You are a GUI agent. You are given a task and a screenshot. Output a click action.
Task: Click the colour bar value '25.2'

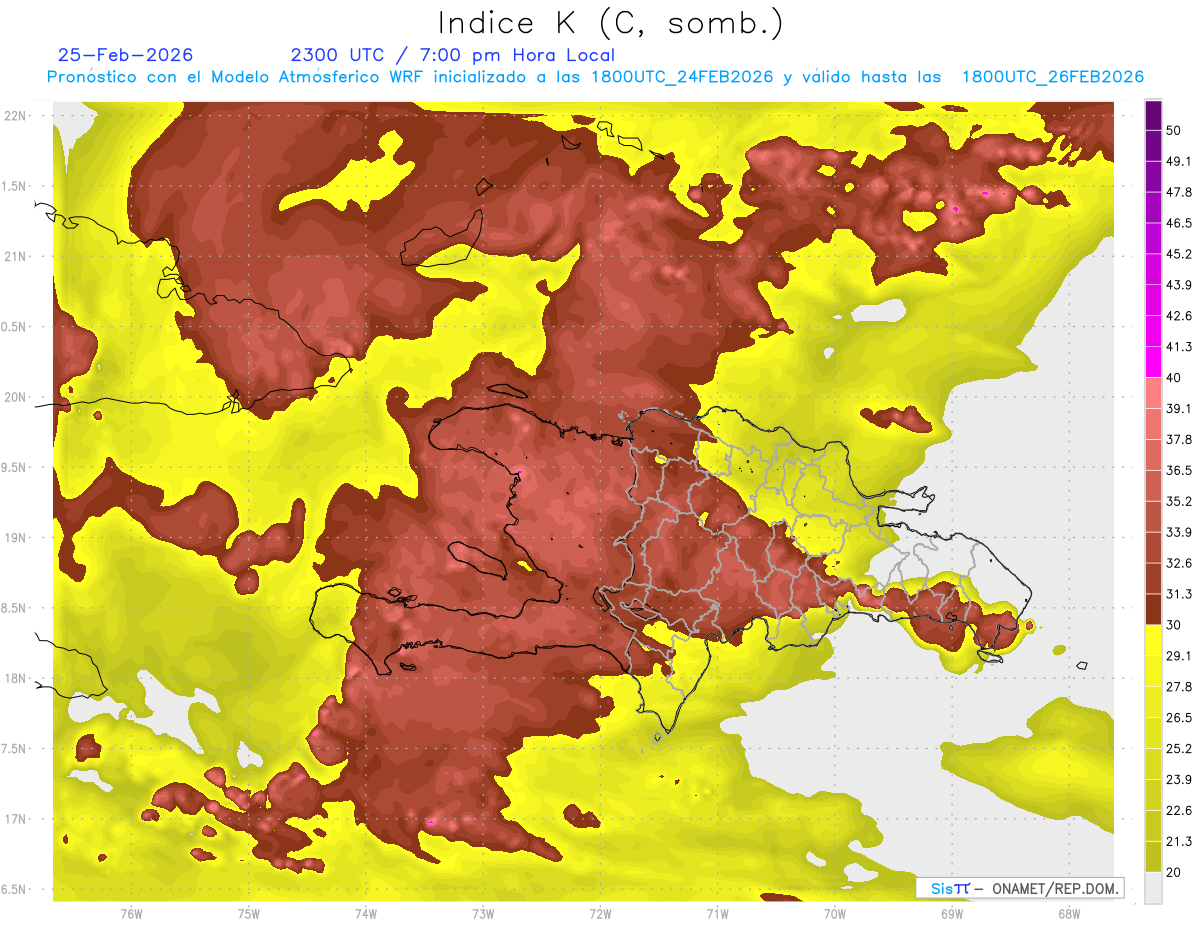coord(1178,749)
